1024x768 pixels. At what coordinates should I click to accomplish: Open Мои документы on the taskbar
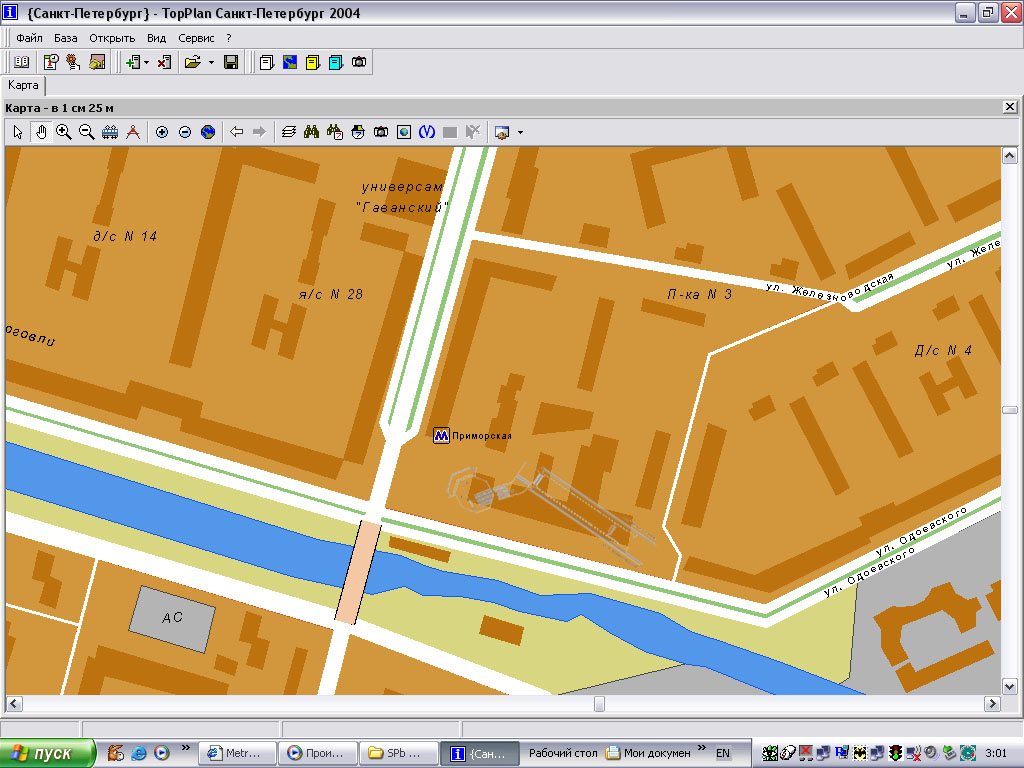648,753
